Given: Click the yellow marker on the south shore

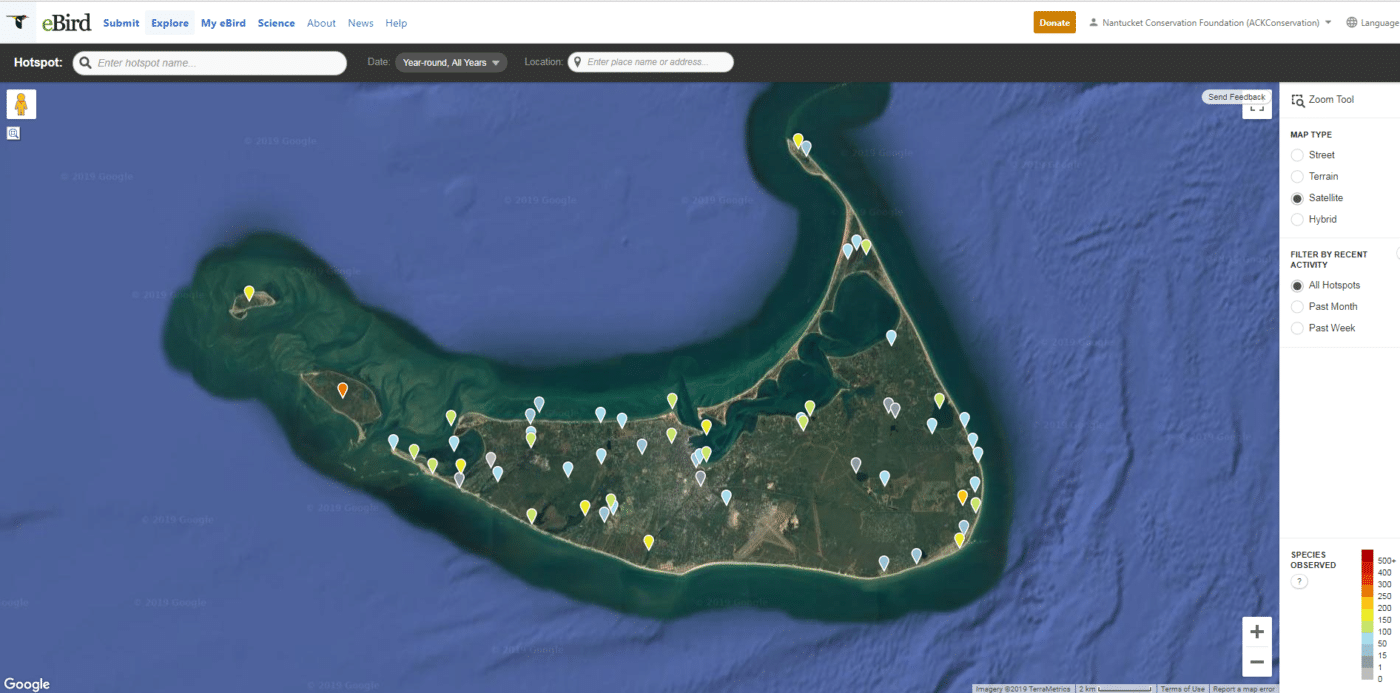Looking at the screenshot, I should tap(649, 542).
